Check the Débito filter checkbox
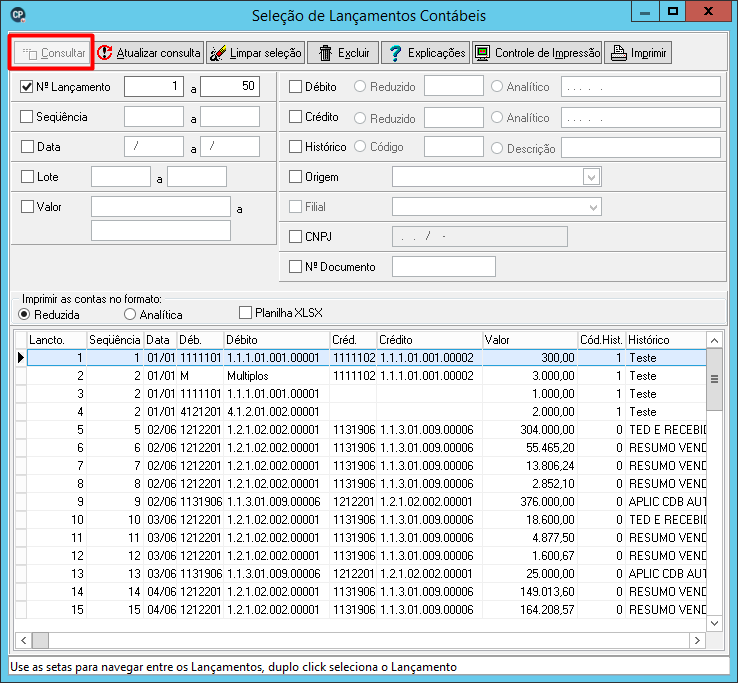This screenshot has height=683, width=738. click(x=295, y=87)
